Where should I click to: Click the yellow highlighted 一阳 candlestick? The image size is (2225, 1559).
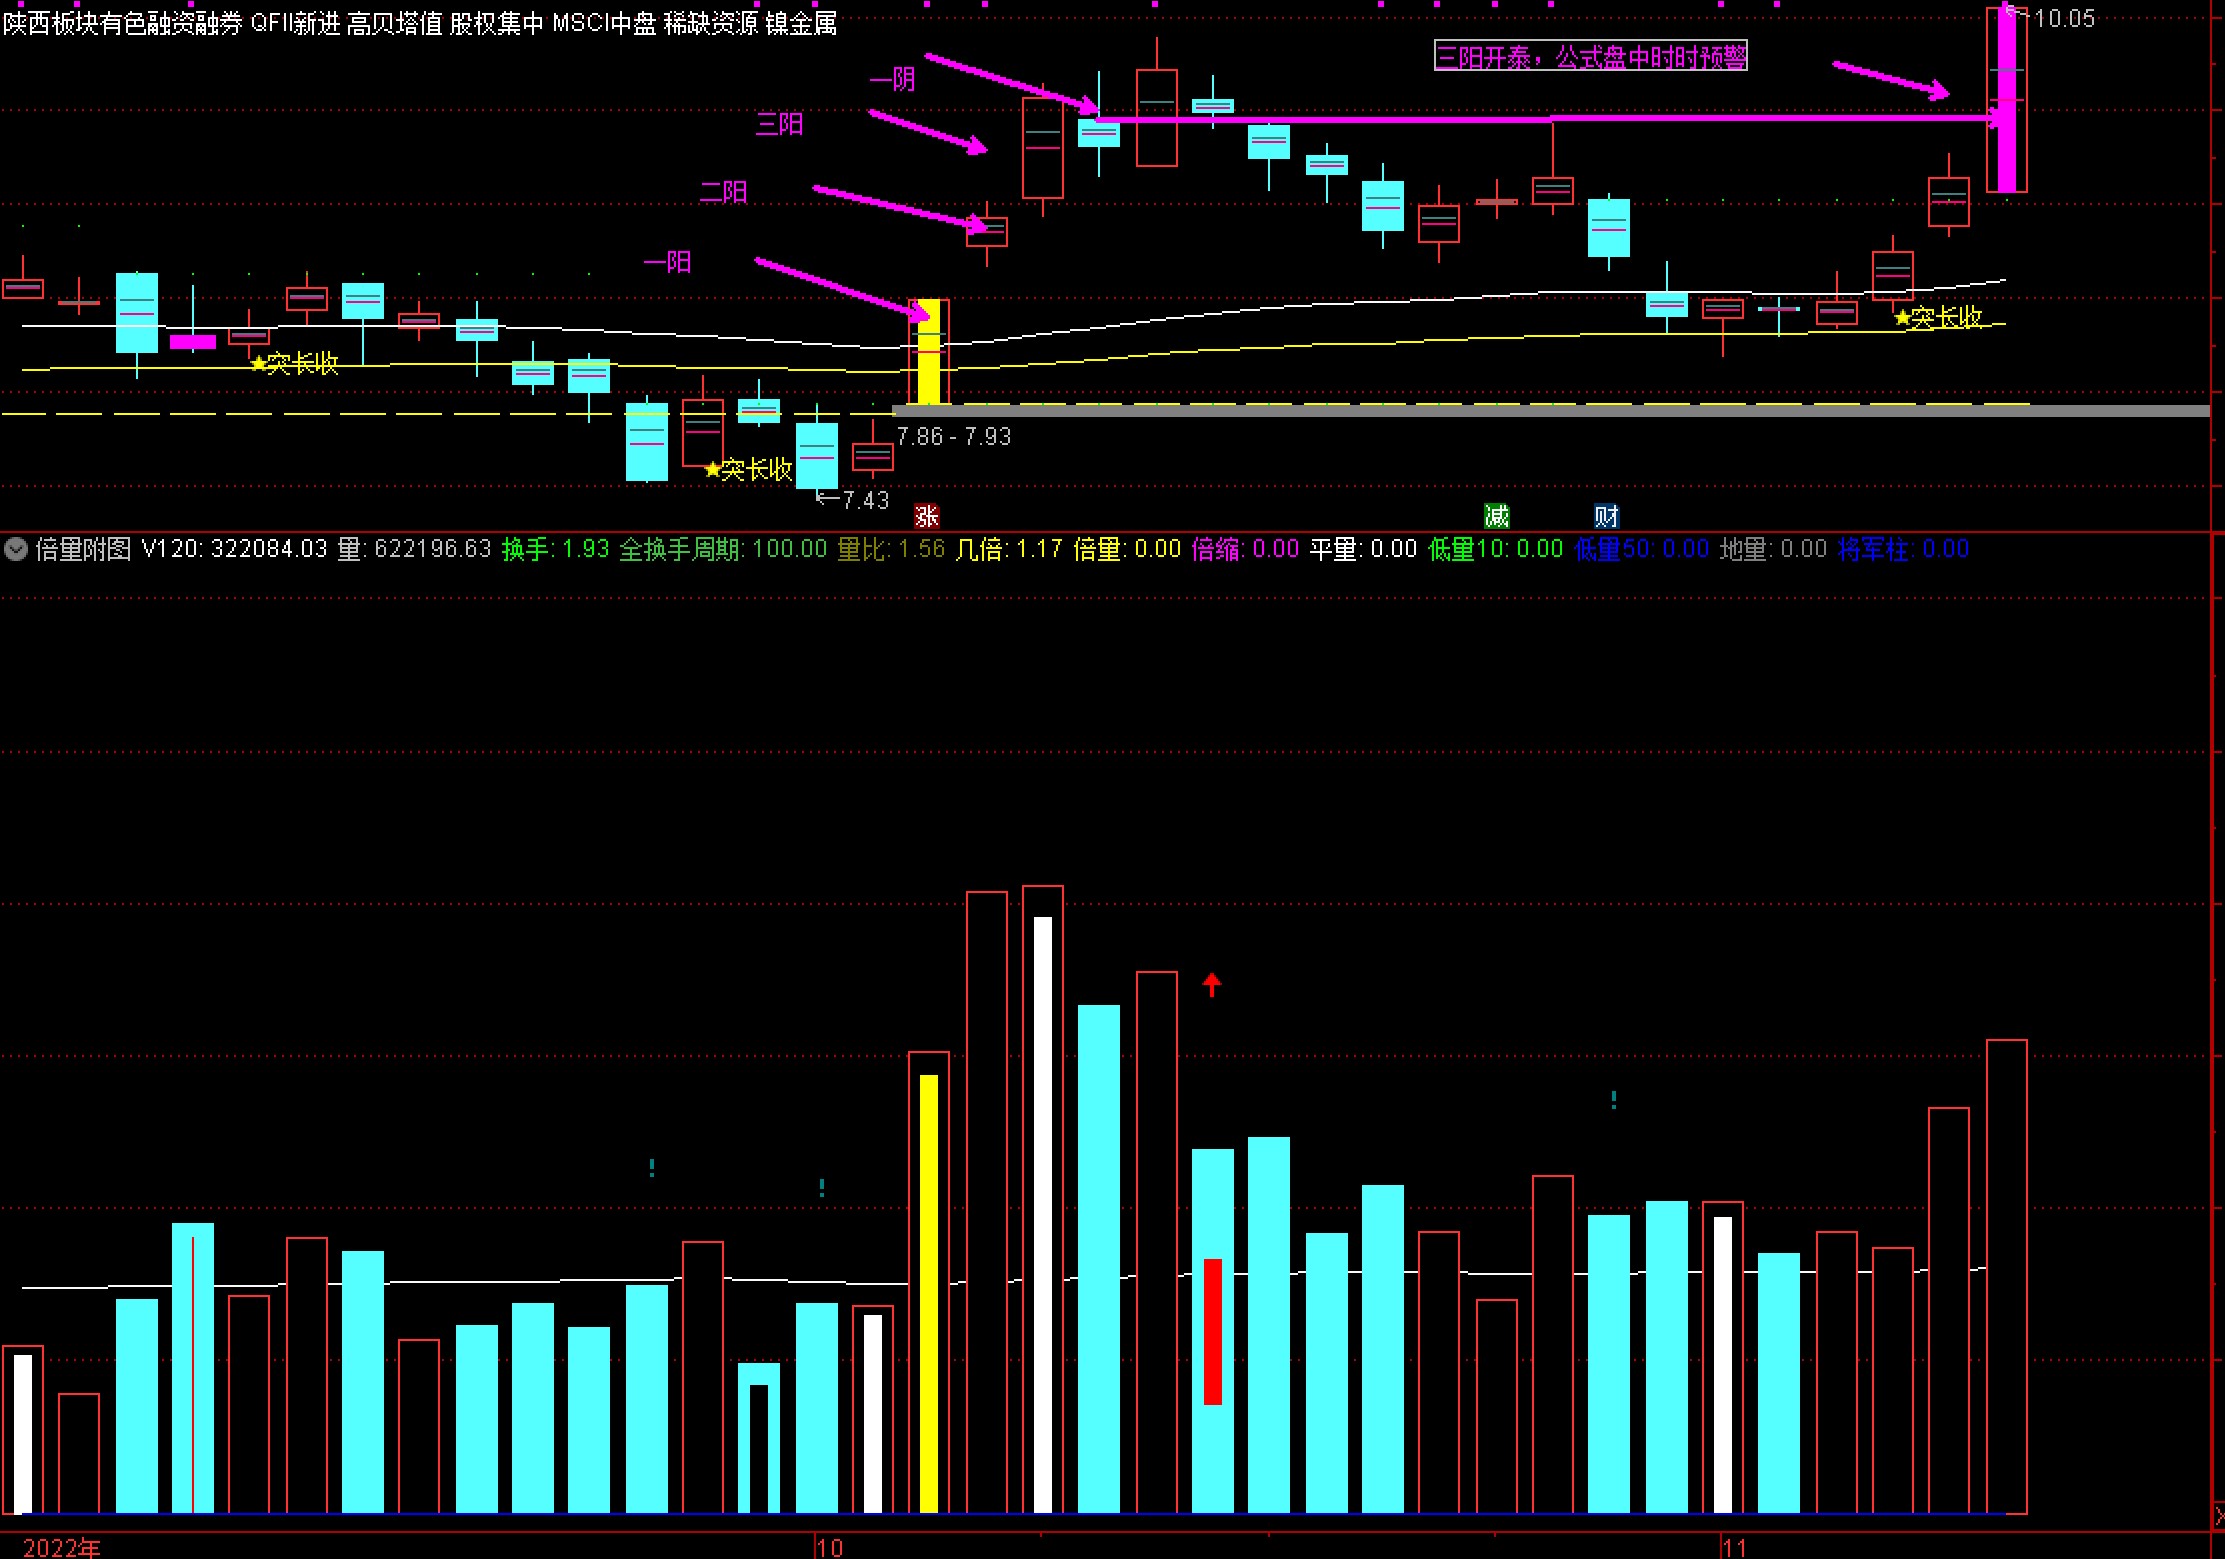click(929, 352)
